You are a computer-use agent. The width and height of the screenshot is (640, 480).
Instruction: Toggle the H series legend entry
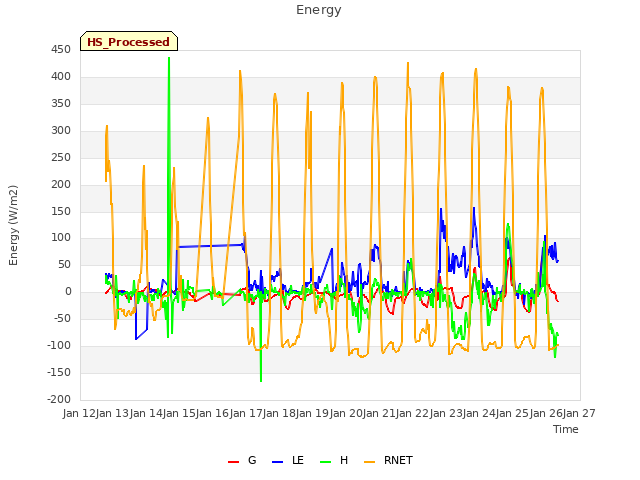(334, 460)
